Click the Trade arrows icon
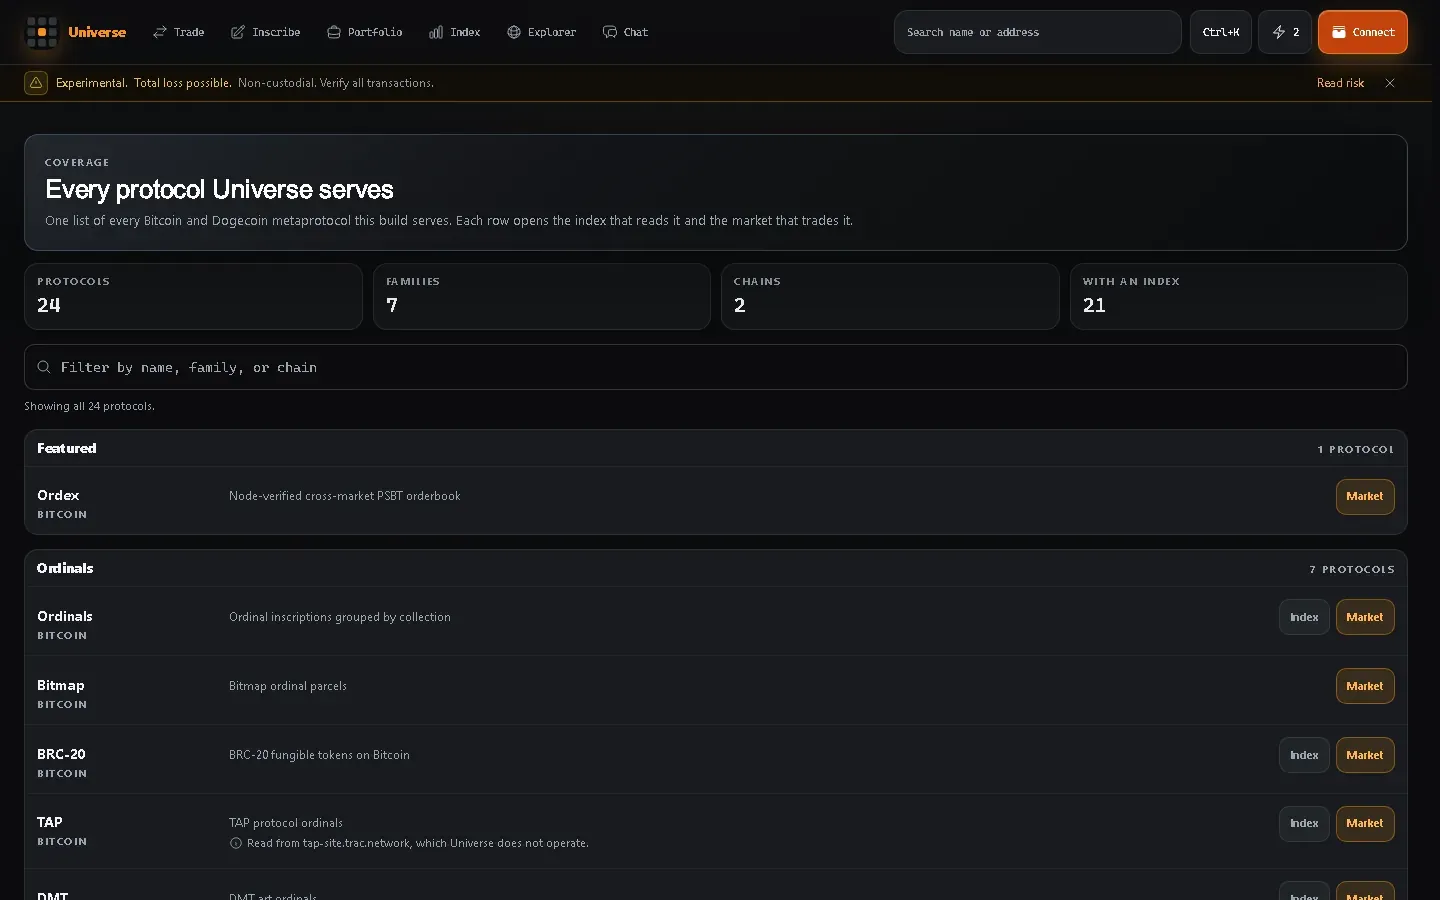The image size is (1440, 900). click(x=160, y=32)
